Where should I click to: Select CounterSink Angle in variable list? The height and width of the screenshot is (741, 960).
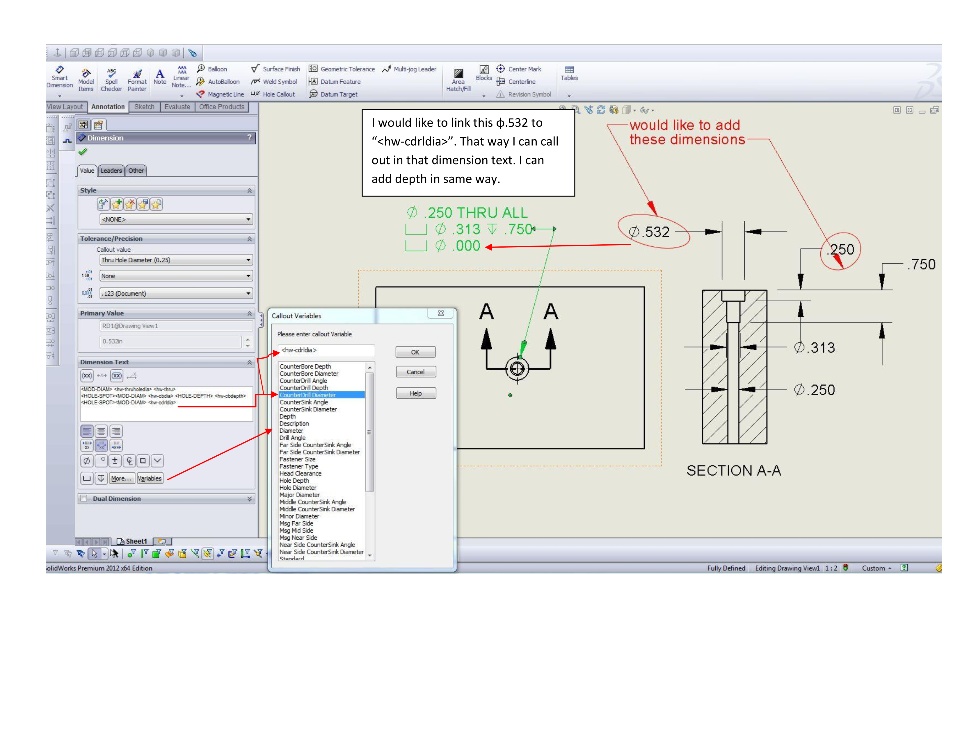click(304, 402)
